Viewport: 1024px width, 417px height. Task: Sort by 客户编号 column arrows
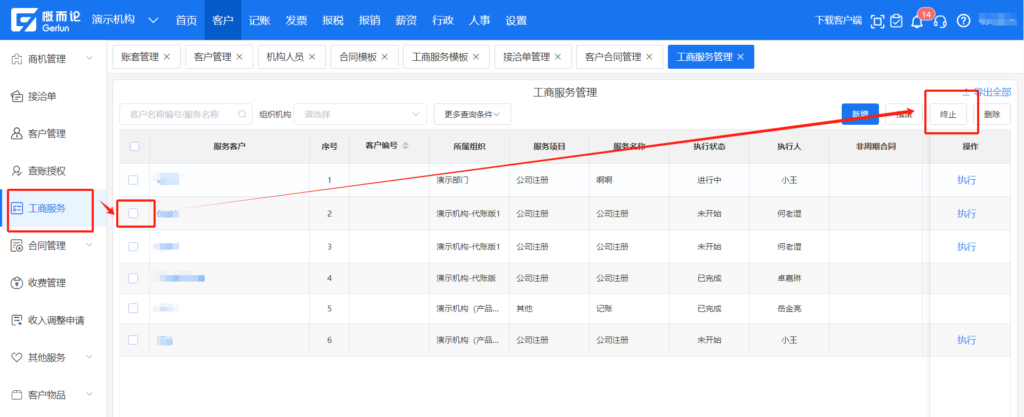[x=406, y=146]
